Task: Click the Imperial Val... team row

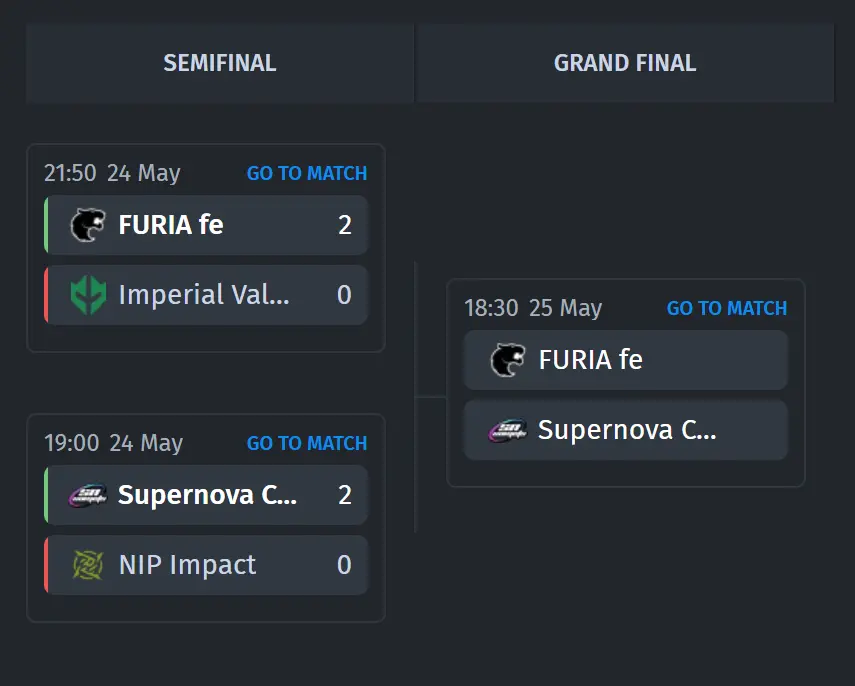Action: click(206, 295)
